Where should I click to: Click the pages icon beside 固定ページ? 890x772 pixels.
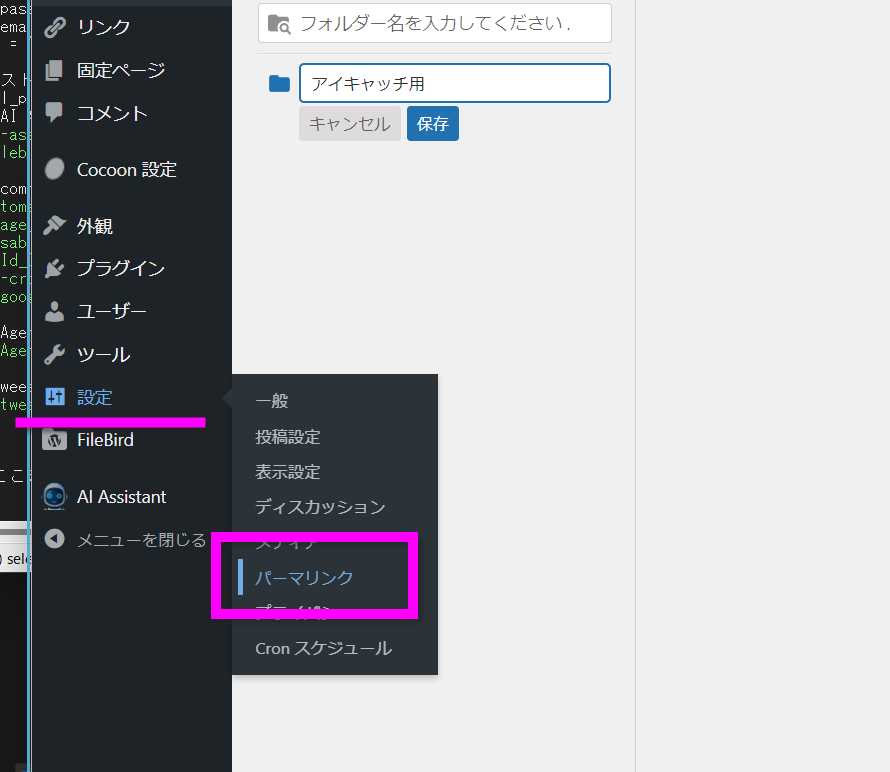point(55,71)
